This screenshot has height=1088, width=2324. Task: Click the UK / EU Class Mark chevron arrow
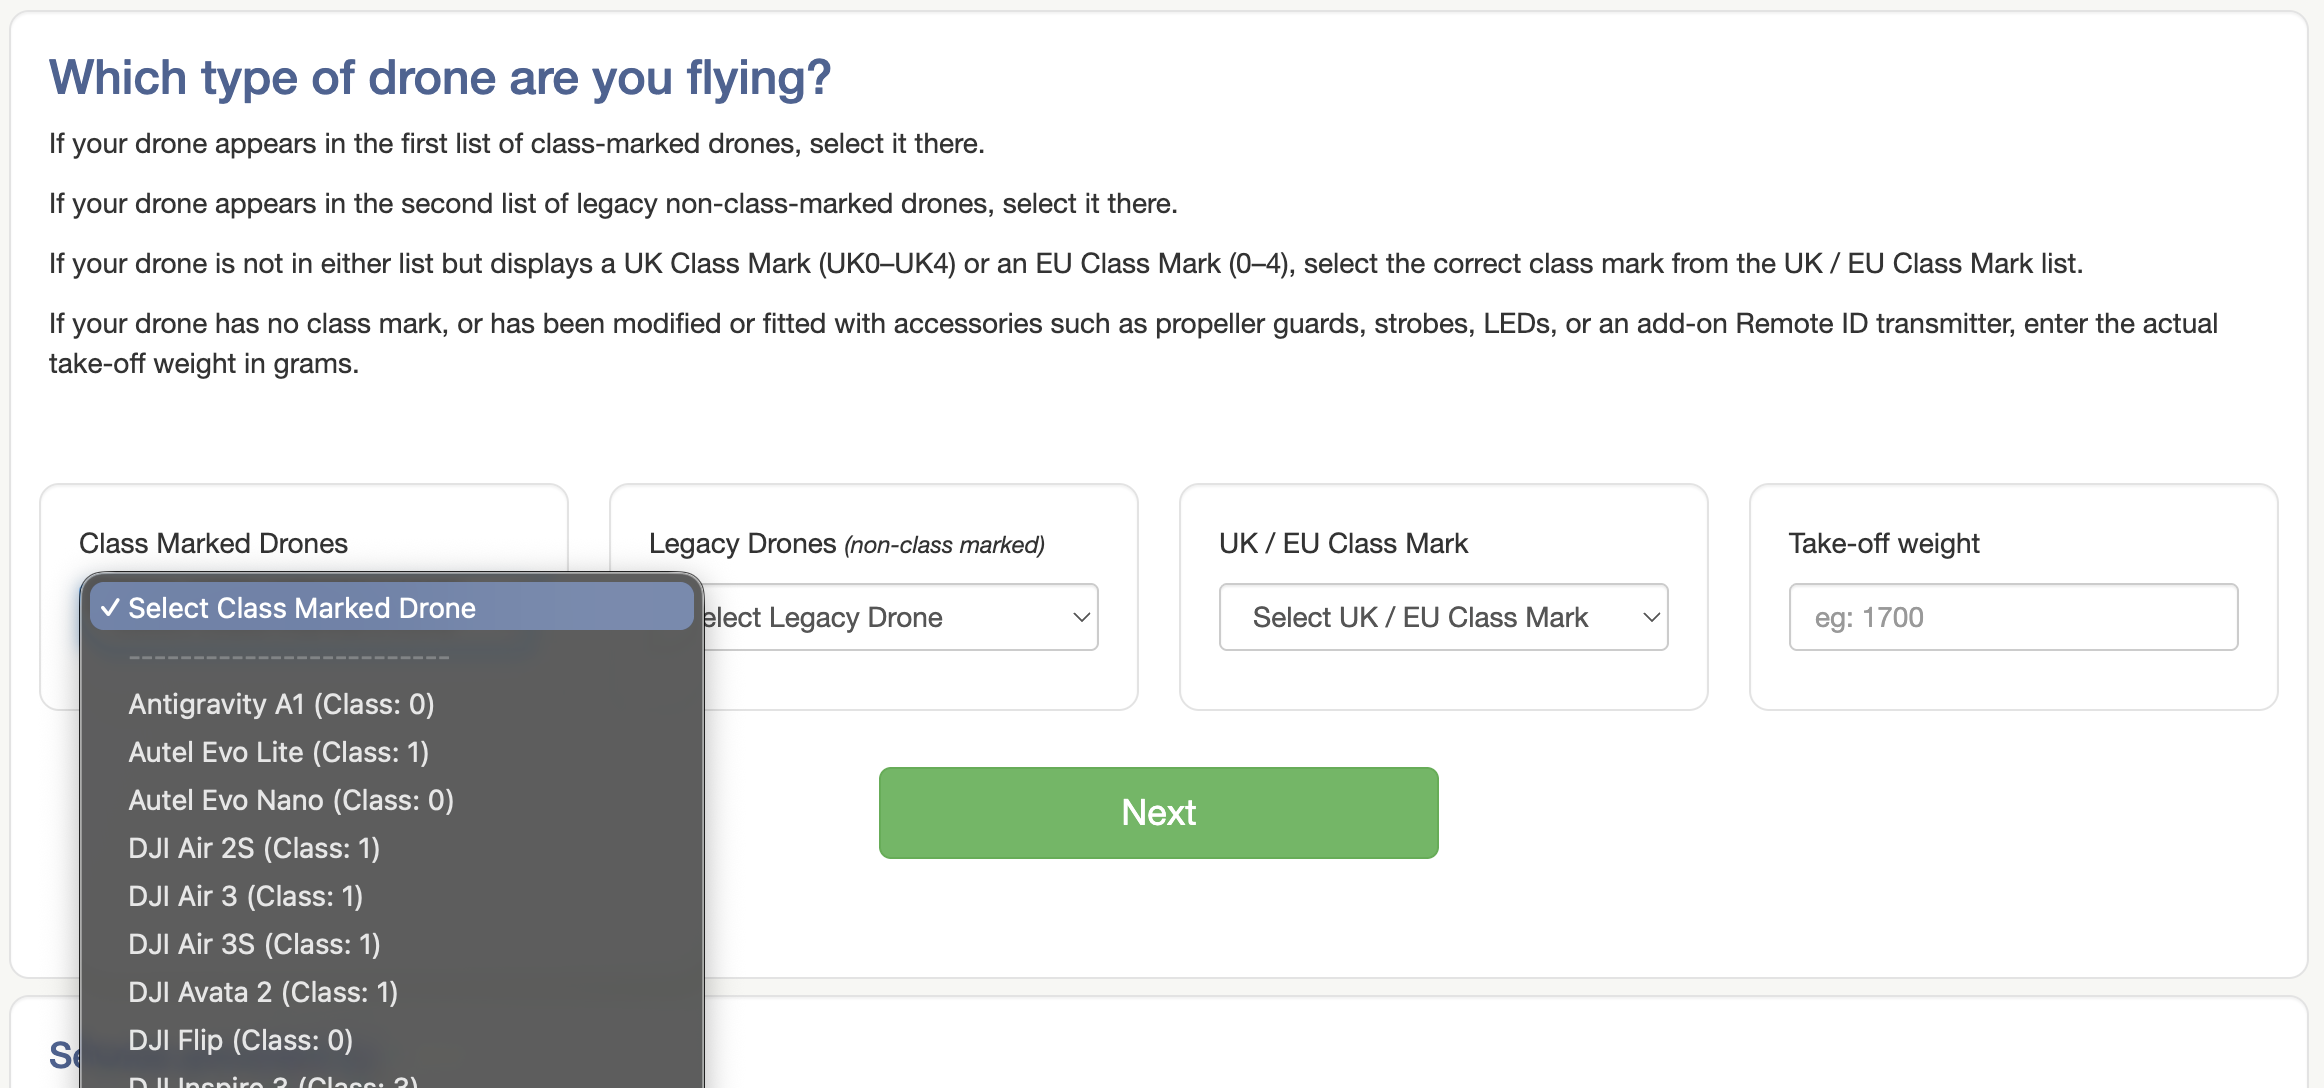click(x=1651, y=617)
